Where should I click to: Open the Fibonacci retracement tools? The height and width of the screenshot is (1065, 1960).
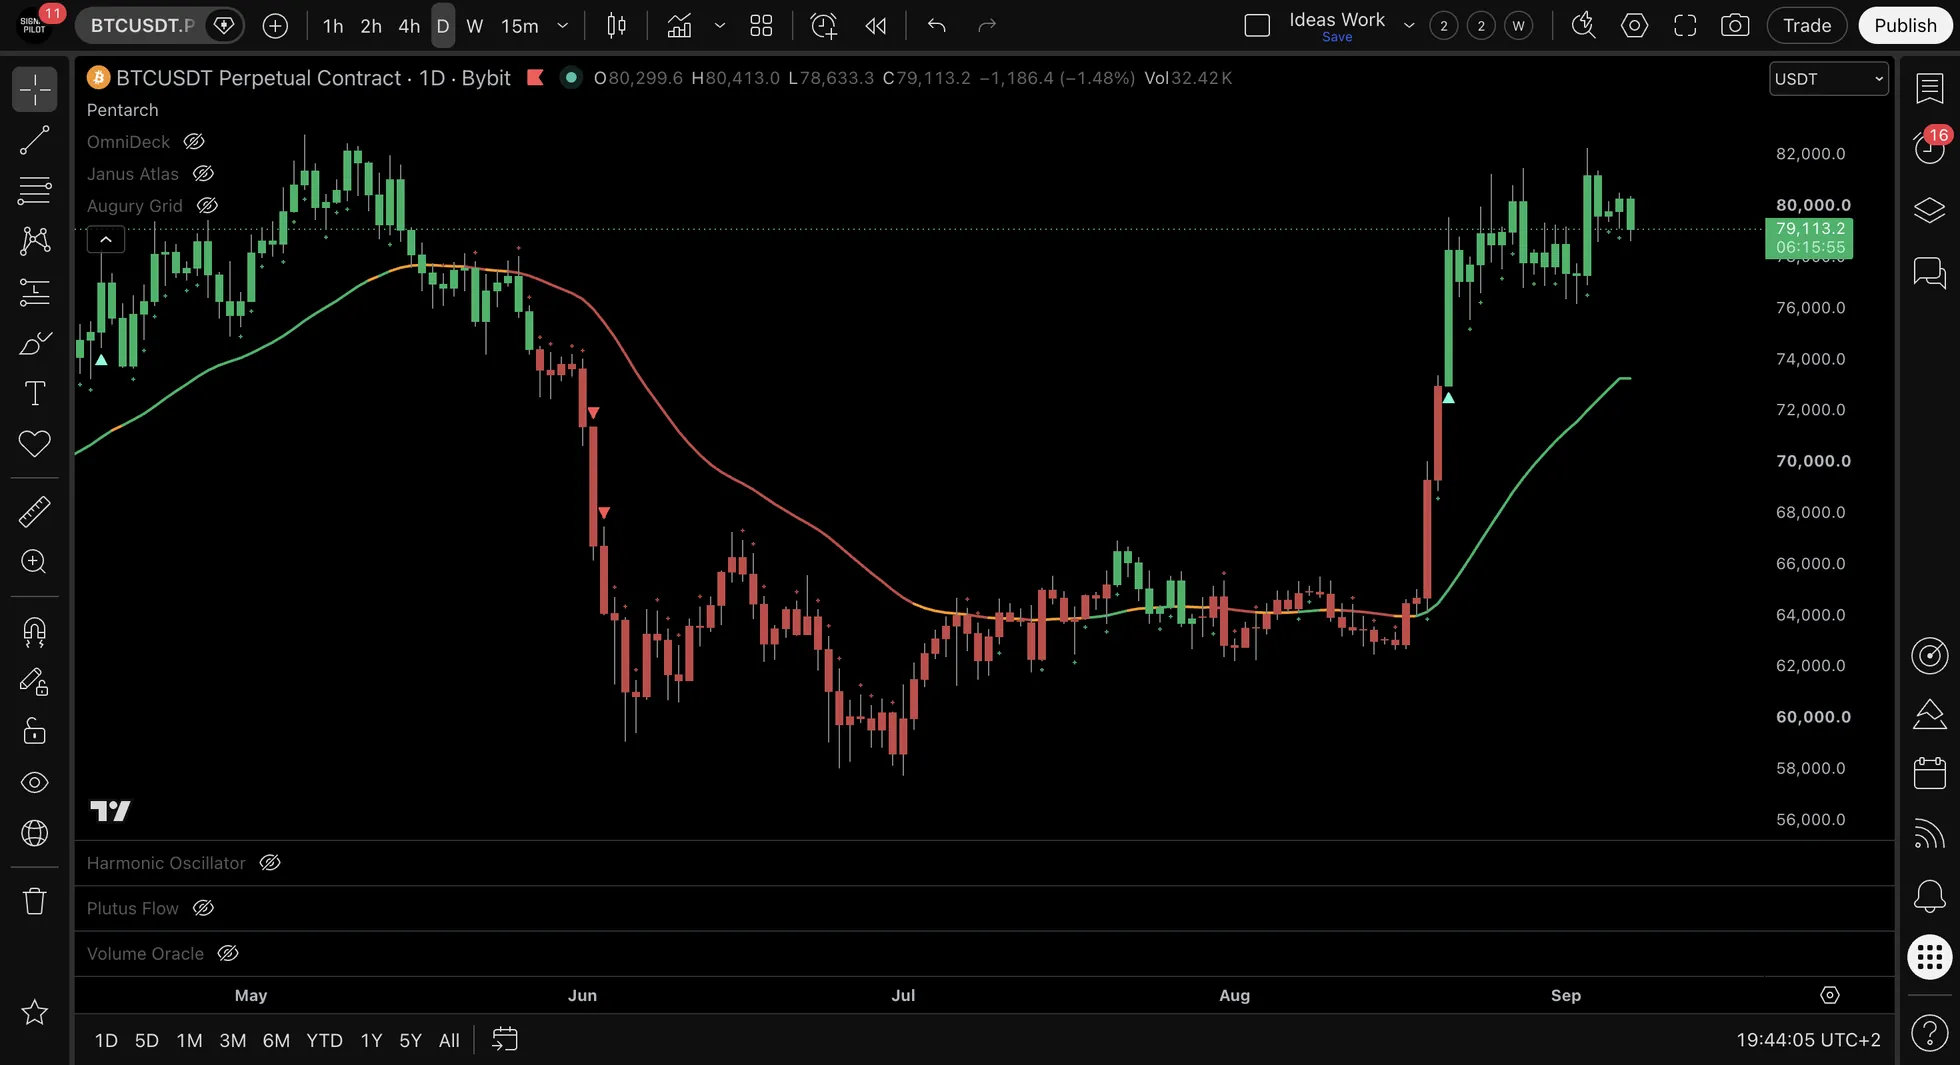(35, 190)
